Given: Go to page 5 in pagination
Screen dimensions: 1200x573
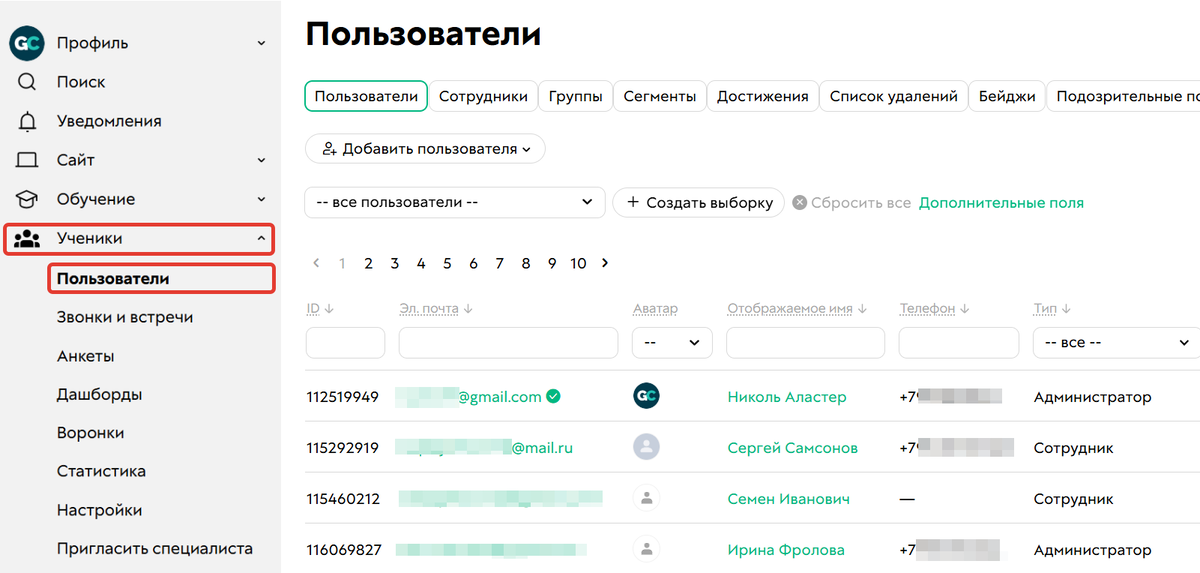Looking at the screenshot, I should [447, 263].
